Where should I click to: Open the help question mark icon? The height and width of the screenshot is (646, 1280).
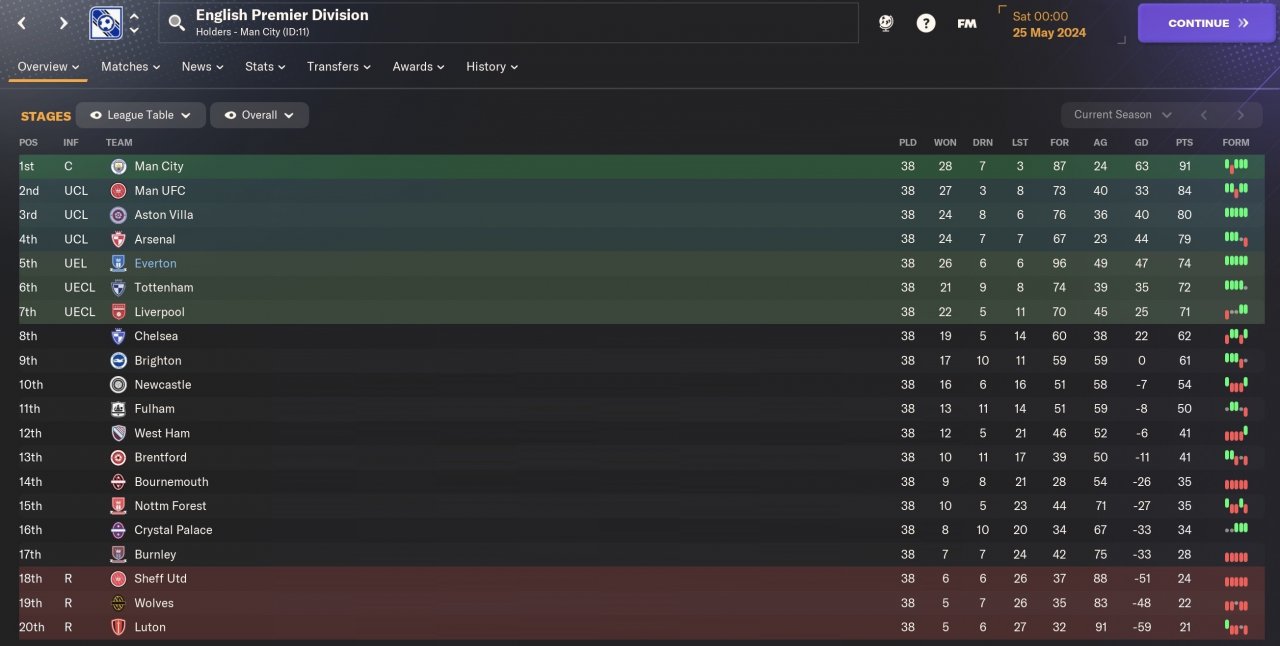[x=926, y=23]
